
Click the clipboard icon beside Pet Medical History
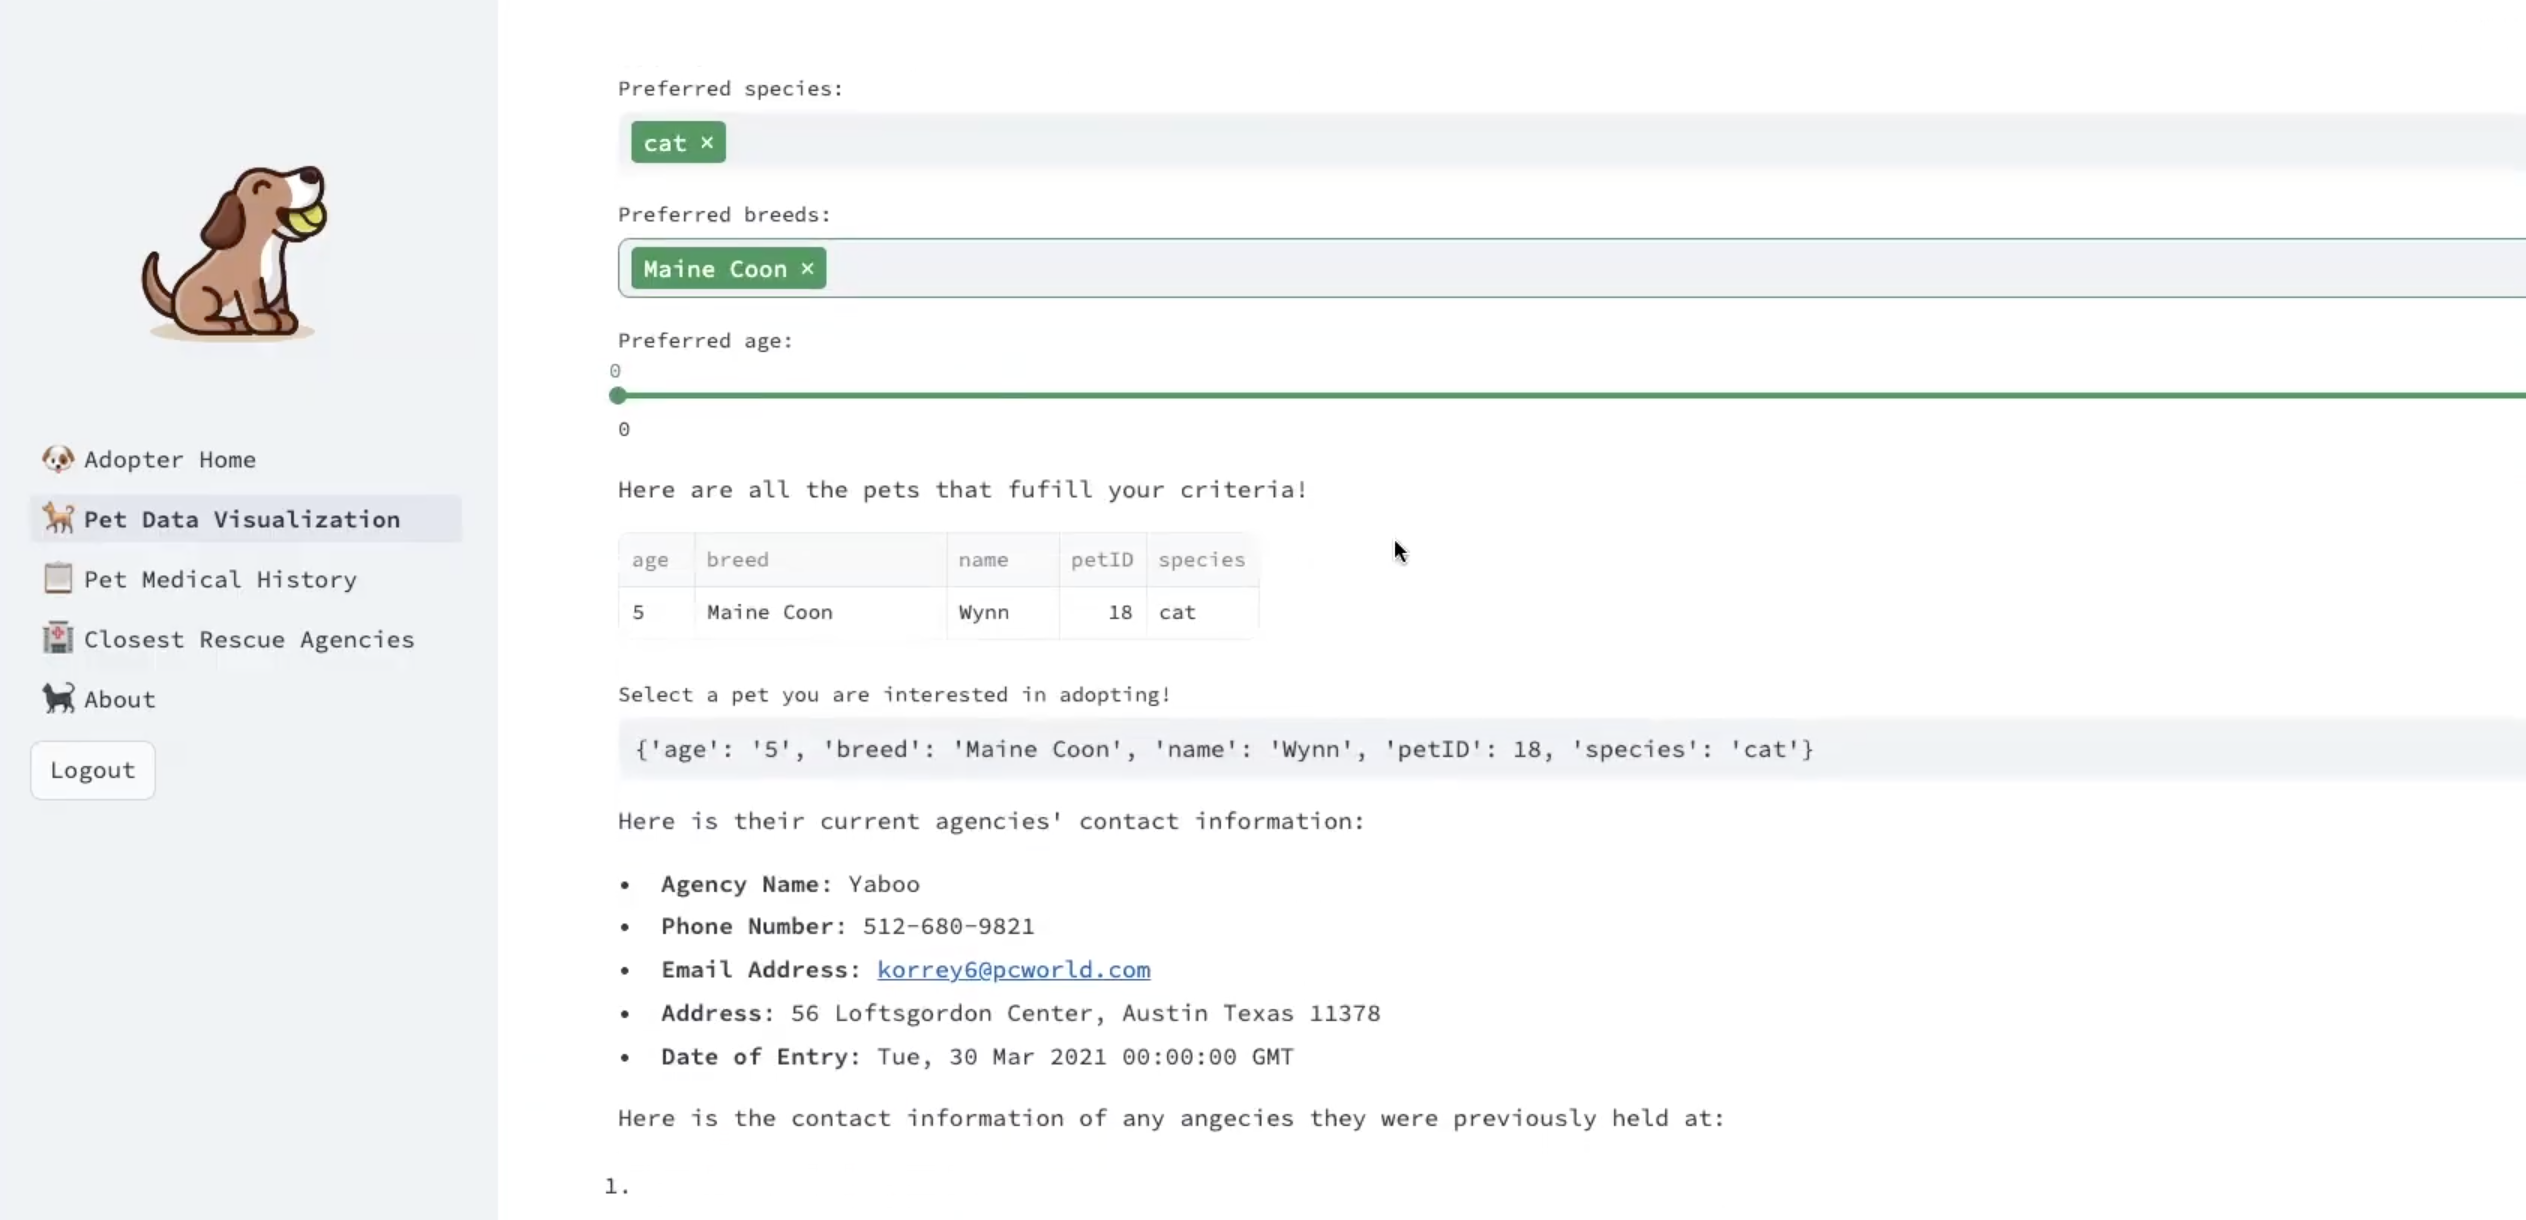coord(58,578)
